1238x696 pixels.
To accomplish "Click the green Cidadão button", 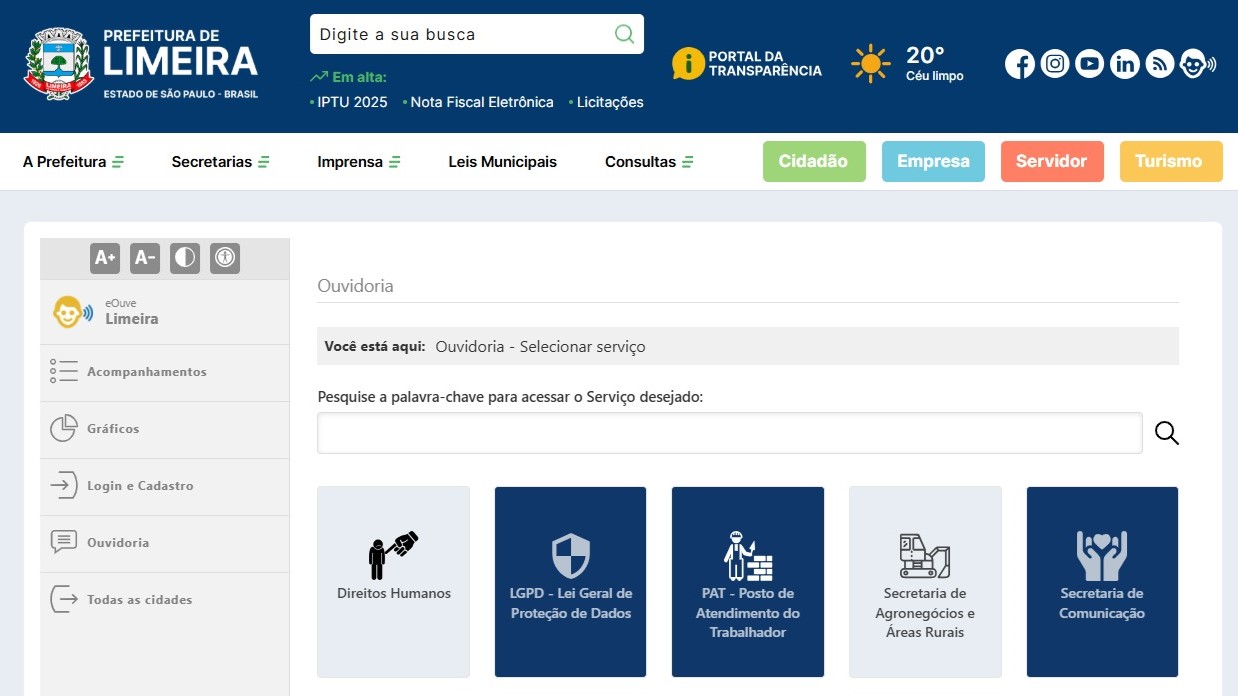I will pyautogui.click(x=813, y=162).
